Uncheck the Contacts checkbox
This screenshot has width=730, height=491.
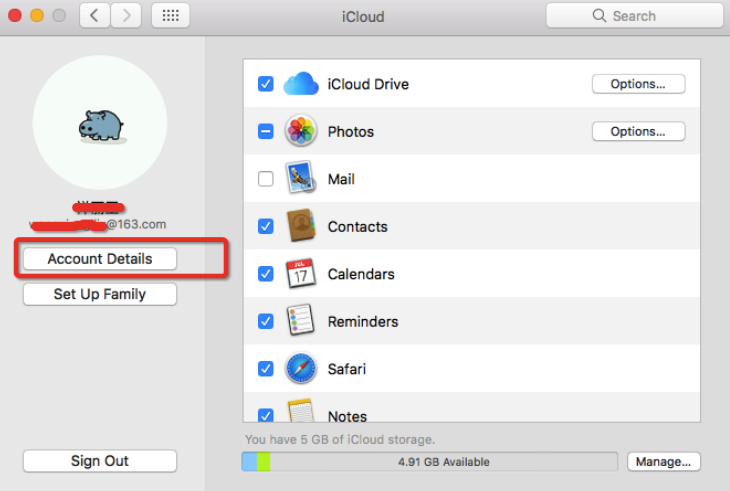pyautogui.click(x=265, y=226)
